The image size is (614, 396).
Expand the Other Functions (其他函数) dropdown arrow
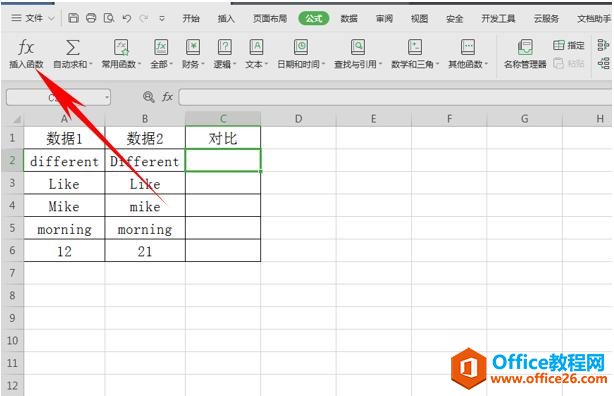(486, 64)
